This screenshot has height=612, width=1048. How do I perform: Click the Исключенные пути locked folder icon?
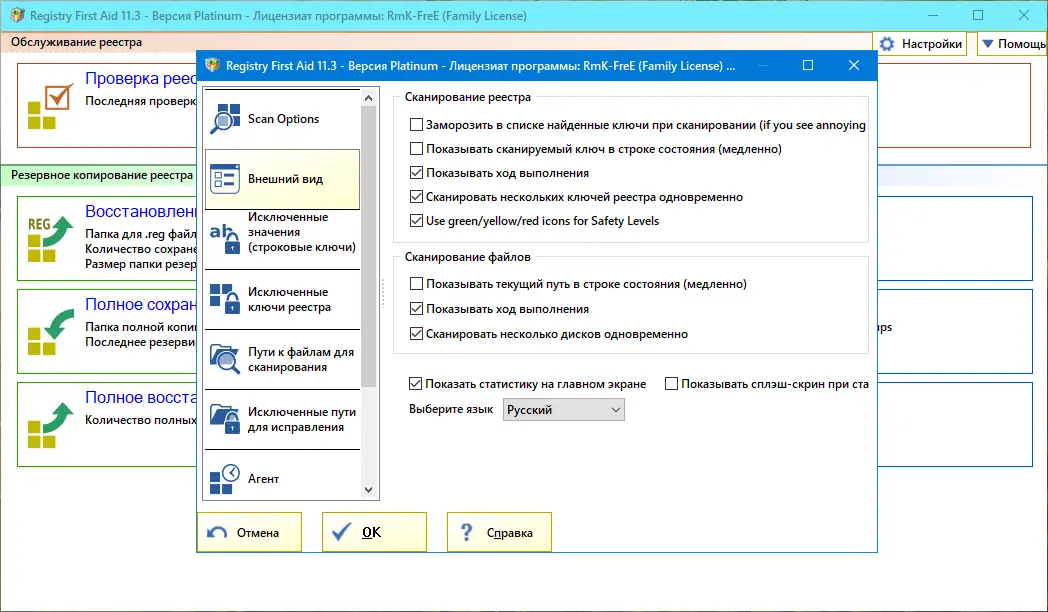225,419
